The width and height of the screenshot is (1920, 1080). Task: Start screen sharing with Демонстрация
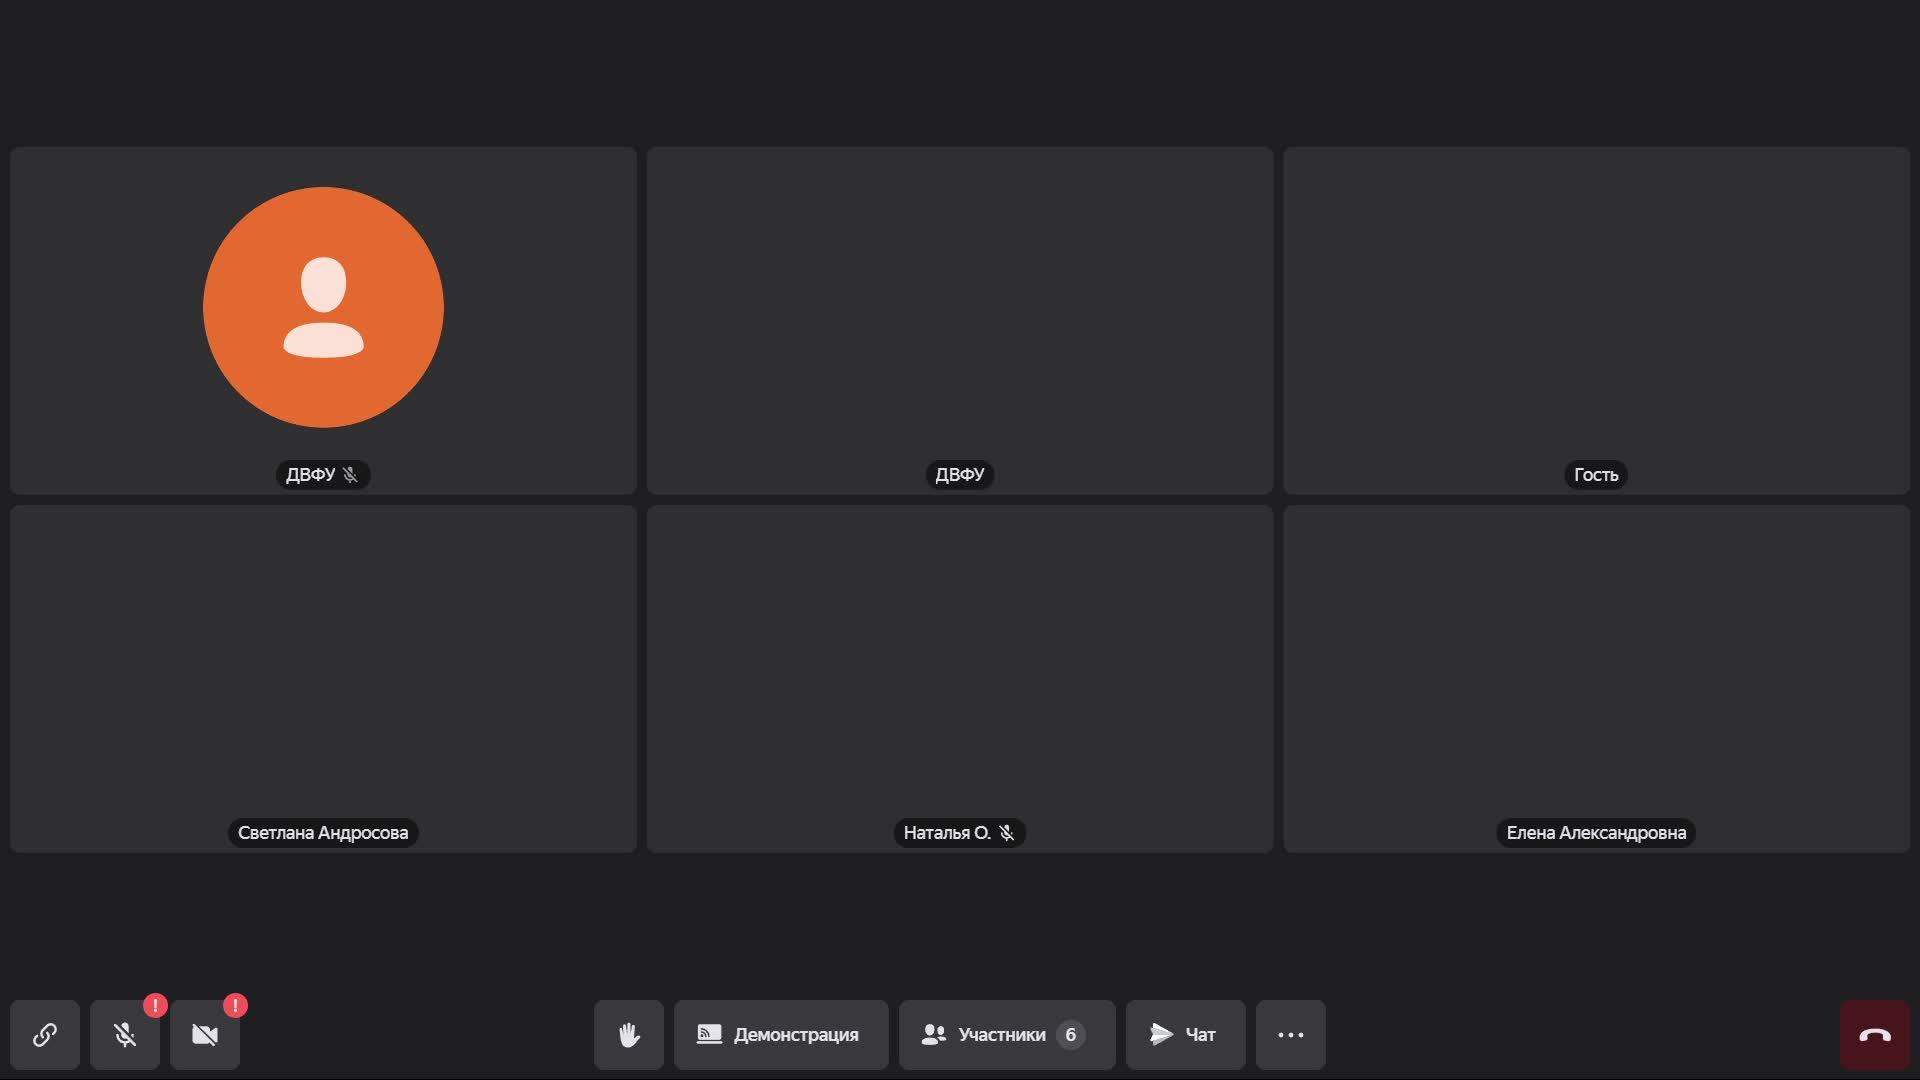(781, 1035)
